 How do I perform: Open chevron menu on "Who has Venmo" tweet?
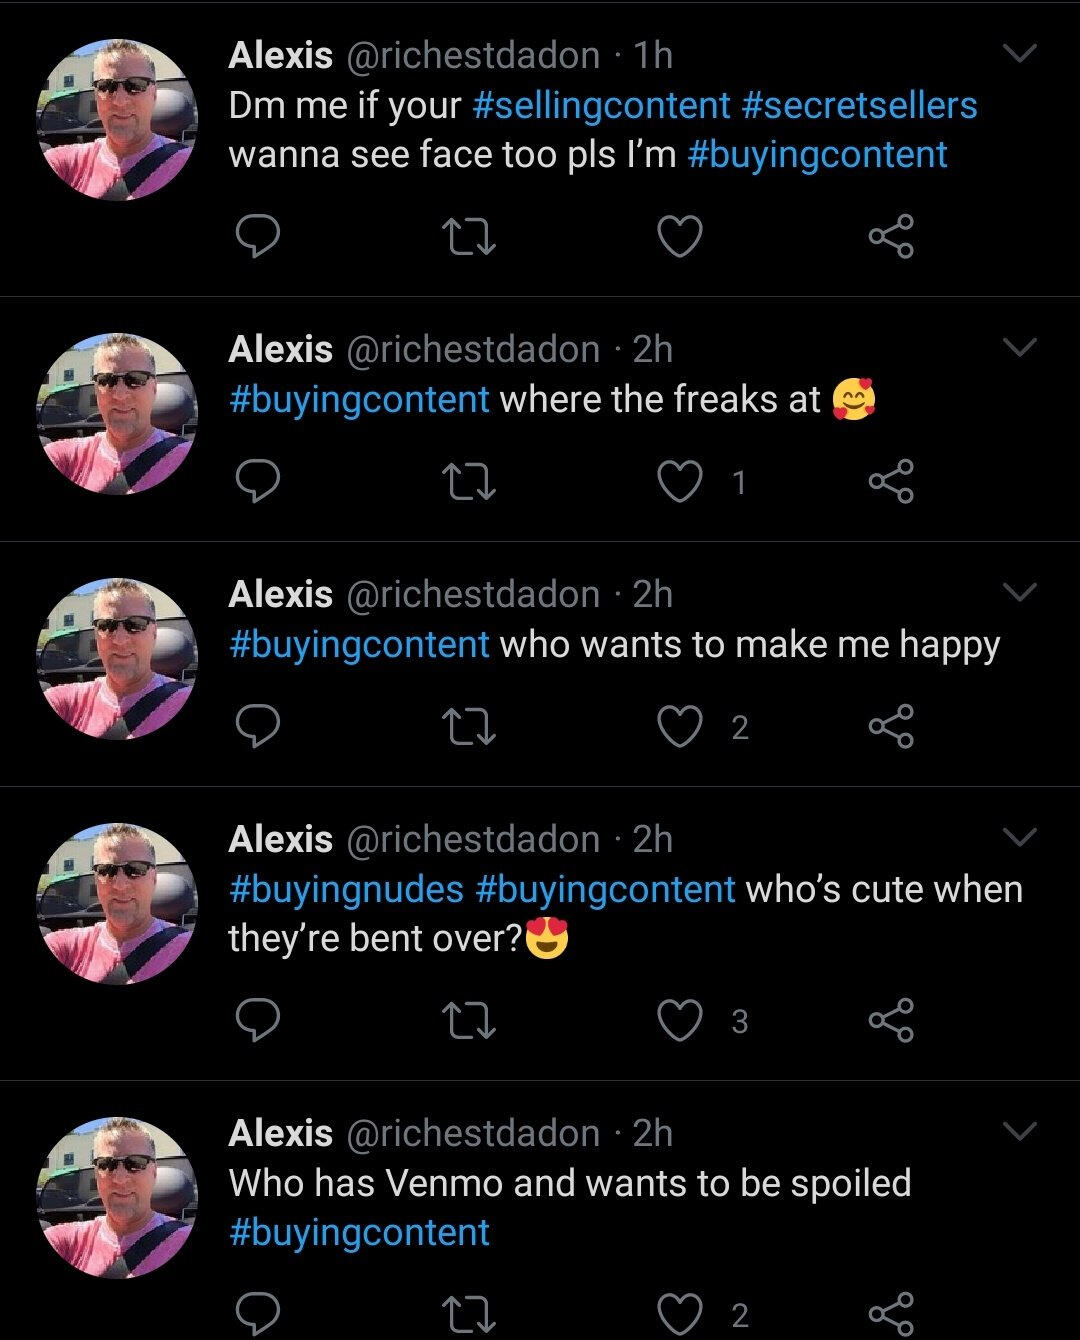pos(1019,1131)
